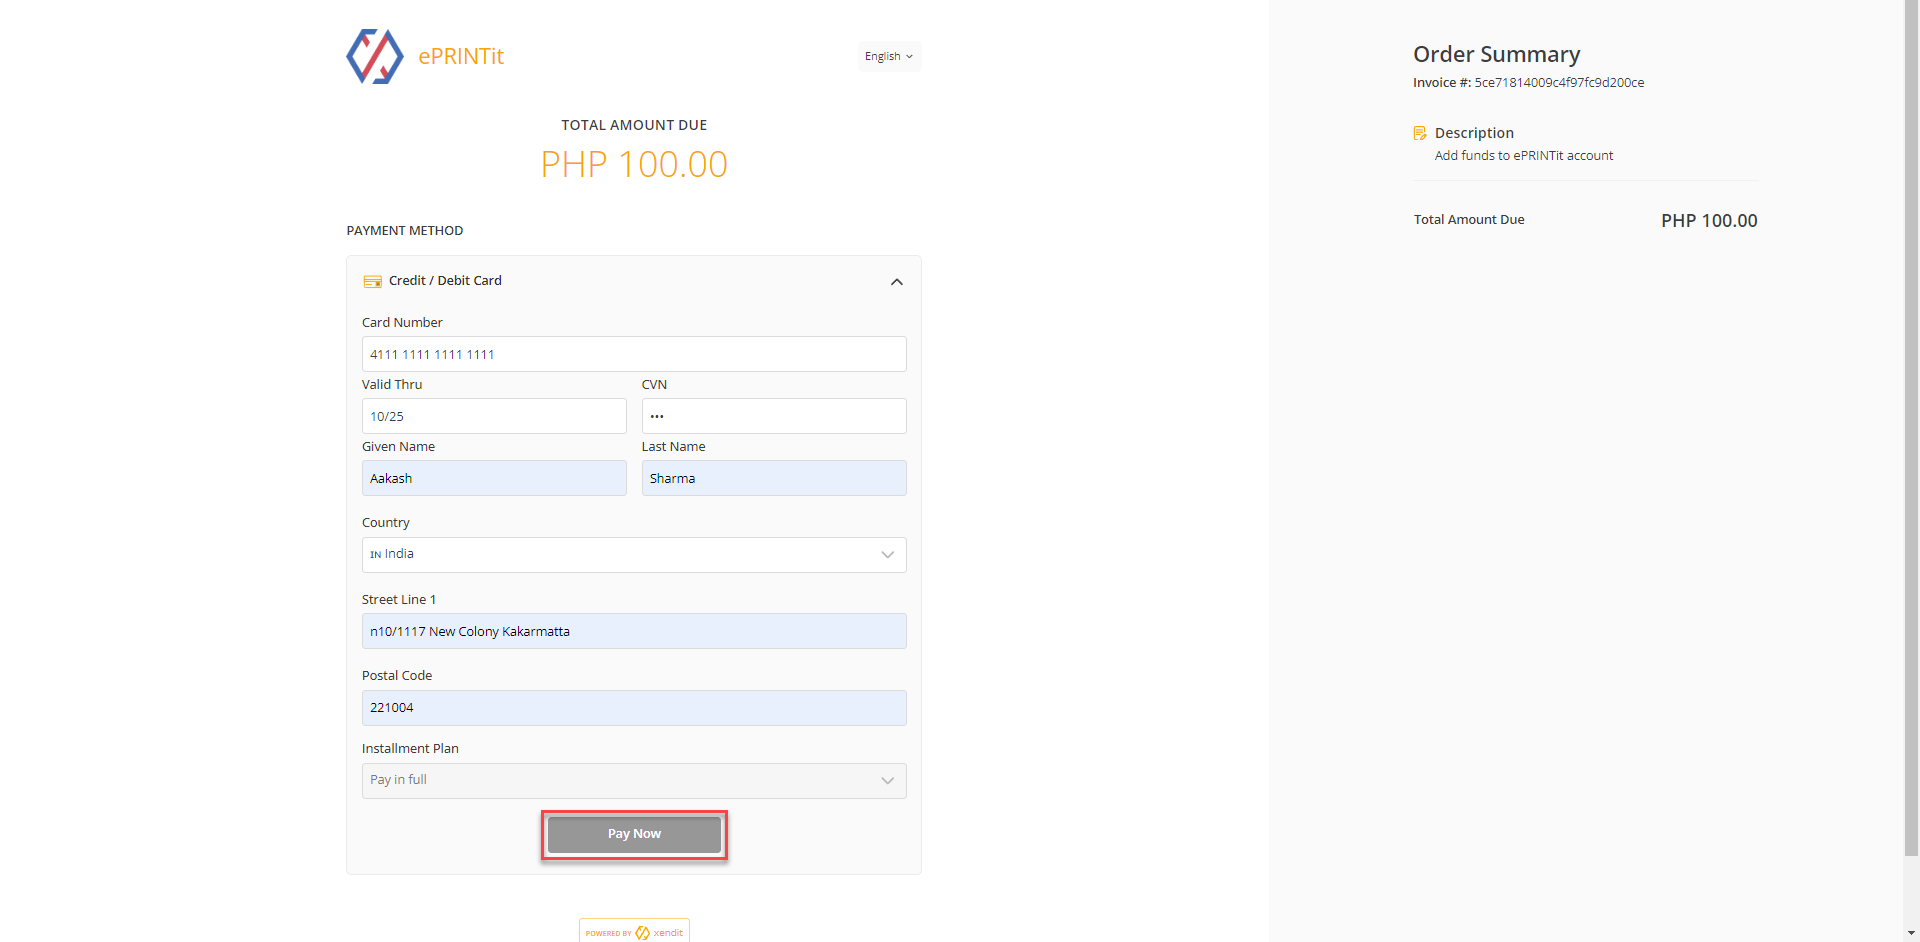
Task: Open the Installment Plan dropdown
Action: click(x=633, y=781)
